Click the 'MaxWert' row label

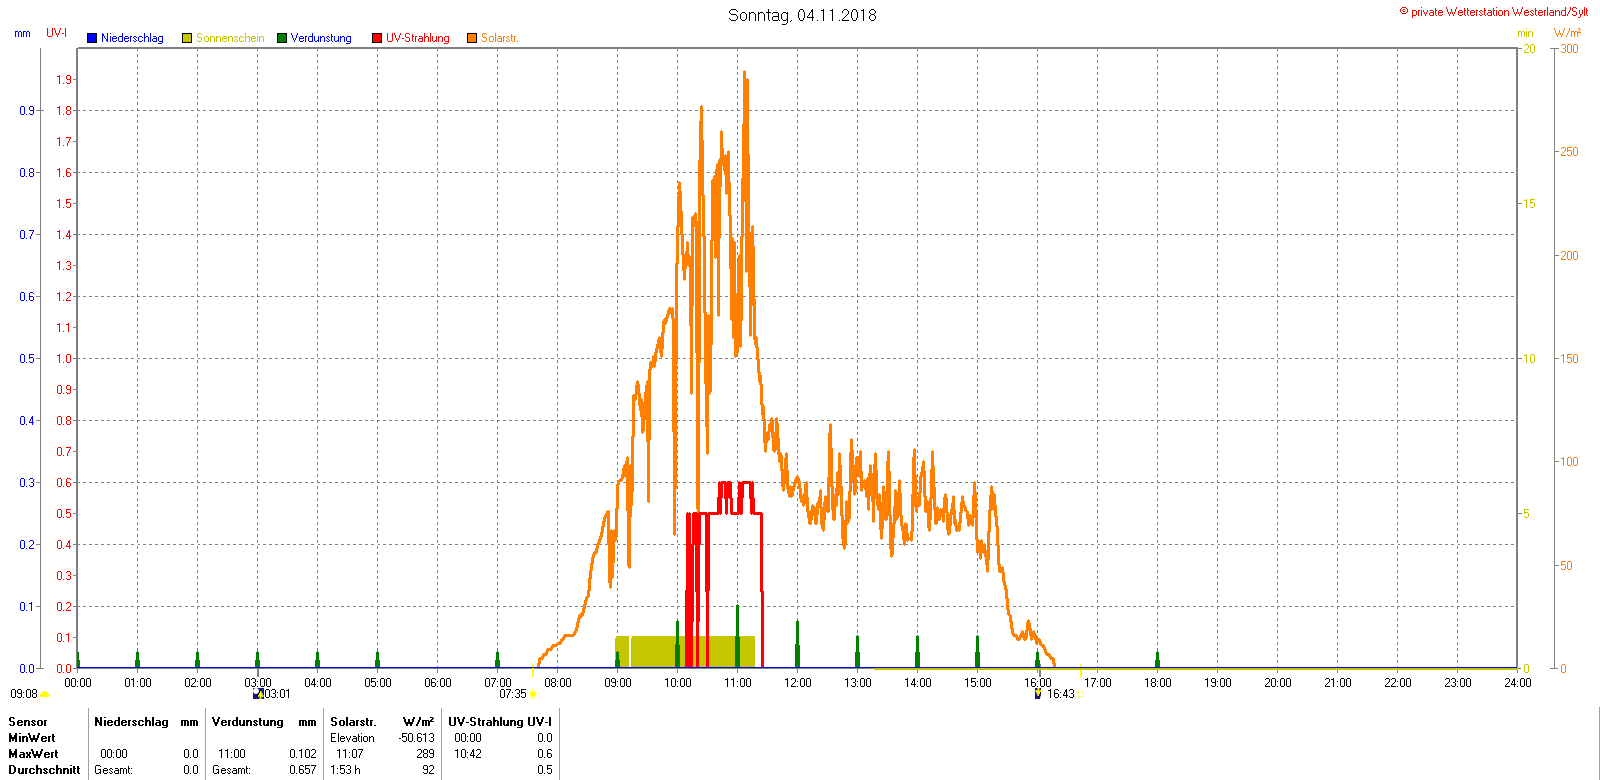[x=33, y=754]
